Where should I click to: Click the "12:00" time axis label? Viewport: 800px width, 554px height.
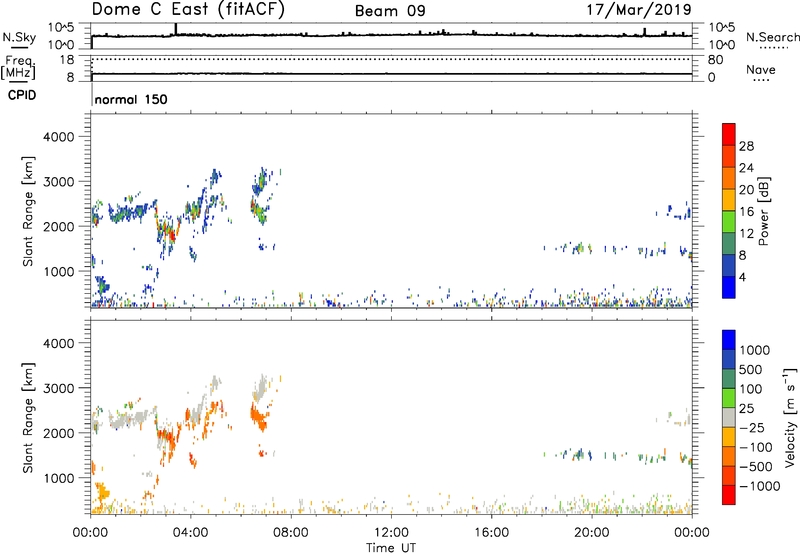point(391,533)
